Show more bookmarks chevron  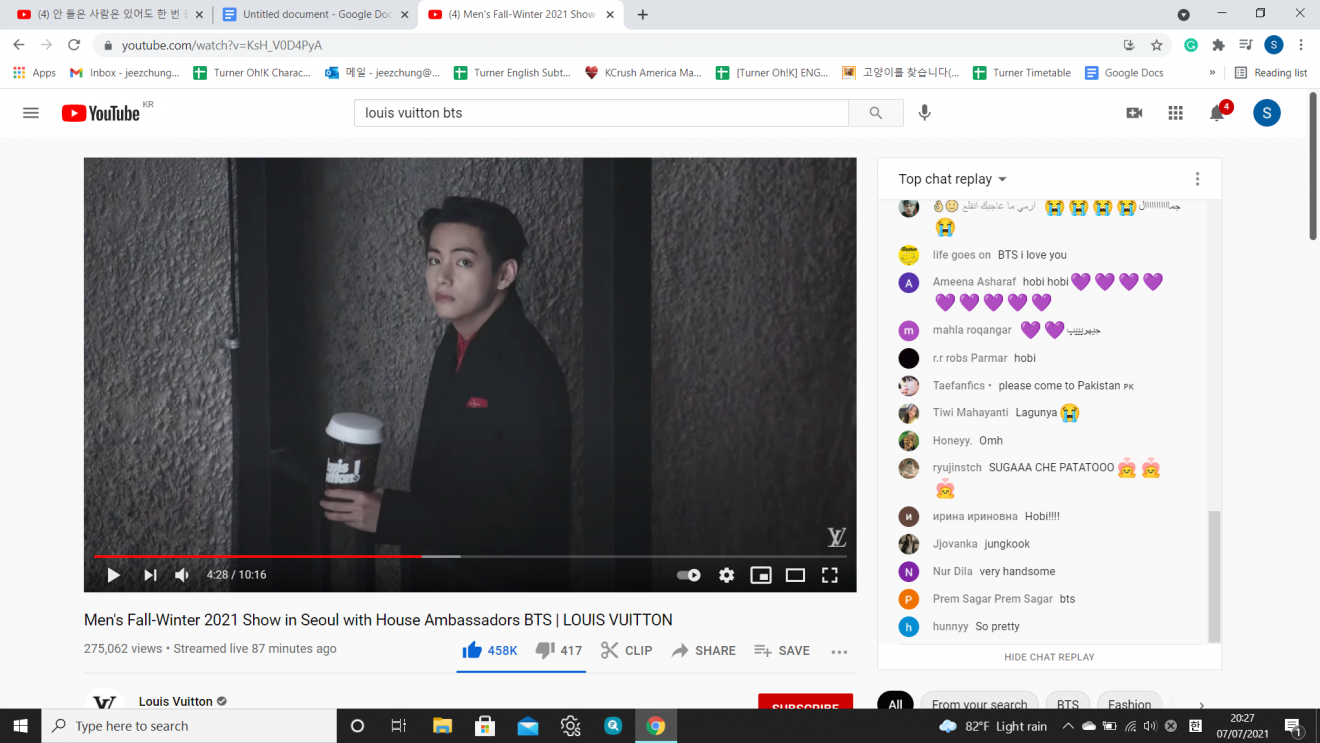pos(1212,73)
